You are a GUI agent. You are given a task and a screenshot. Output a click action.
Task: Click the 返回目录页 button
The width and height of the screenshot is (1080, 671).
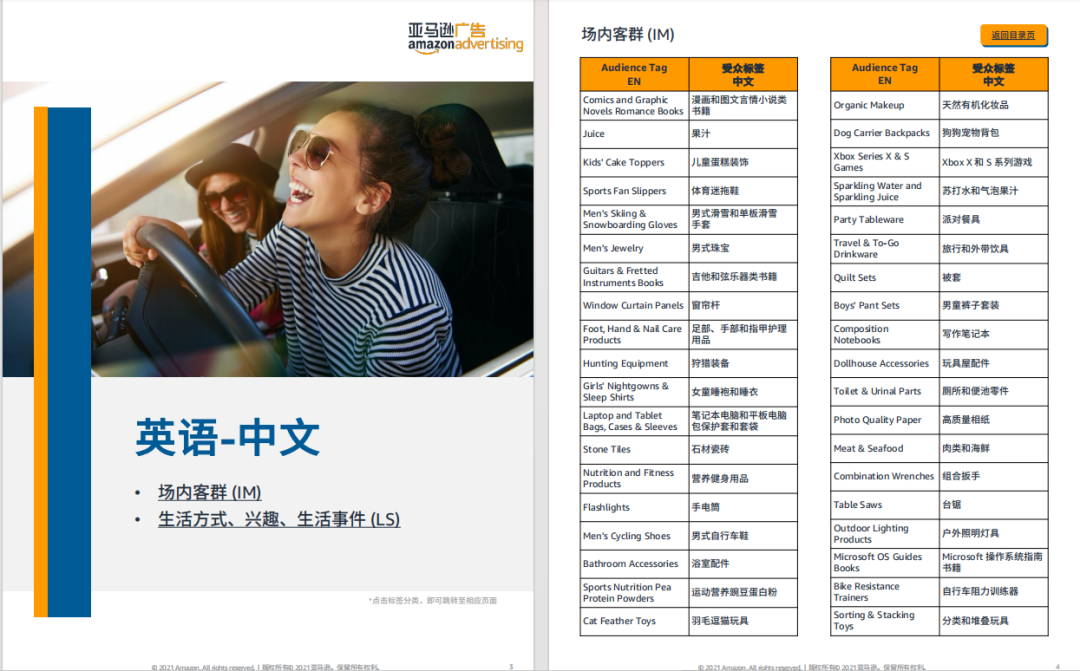tap(1013, 35)
